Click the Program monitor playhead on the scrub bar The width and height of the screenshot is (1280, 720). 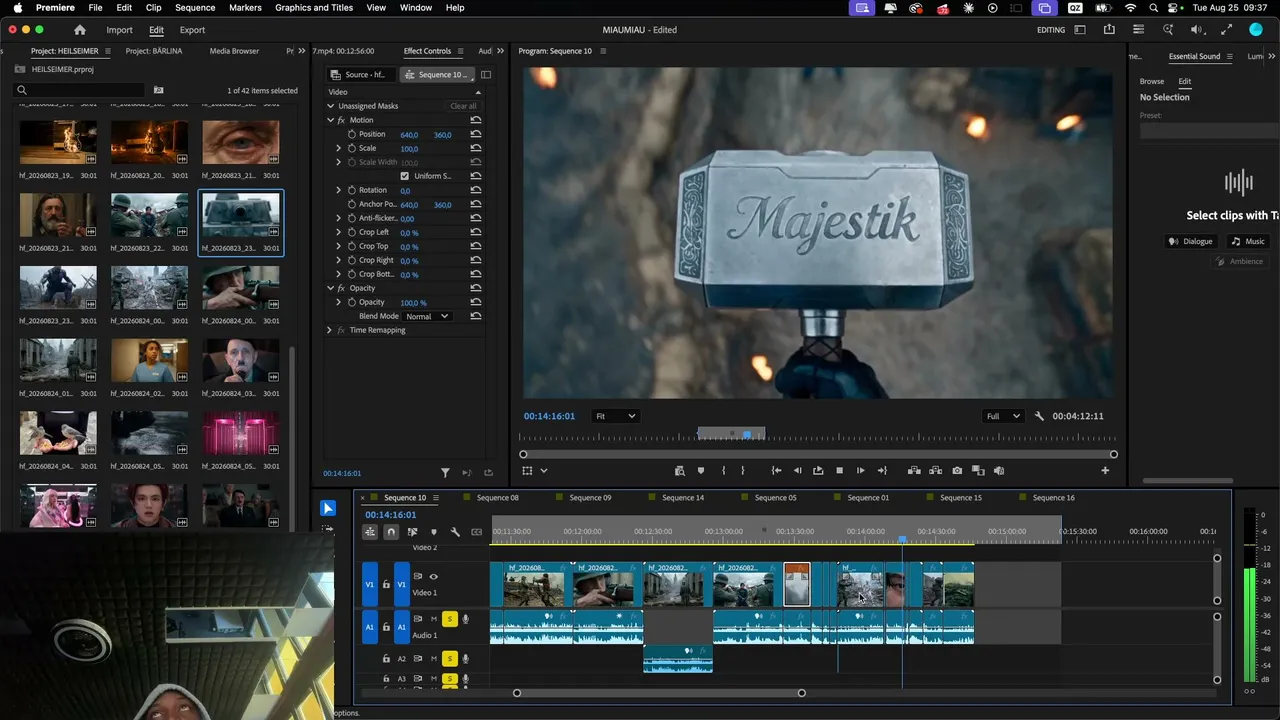pos(747,435)
